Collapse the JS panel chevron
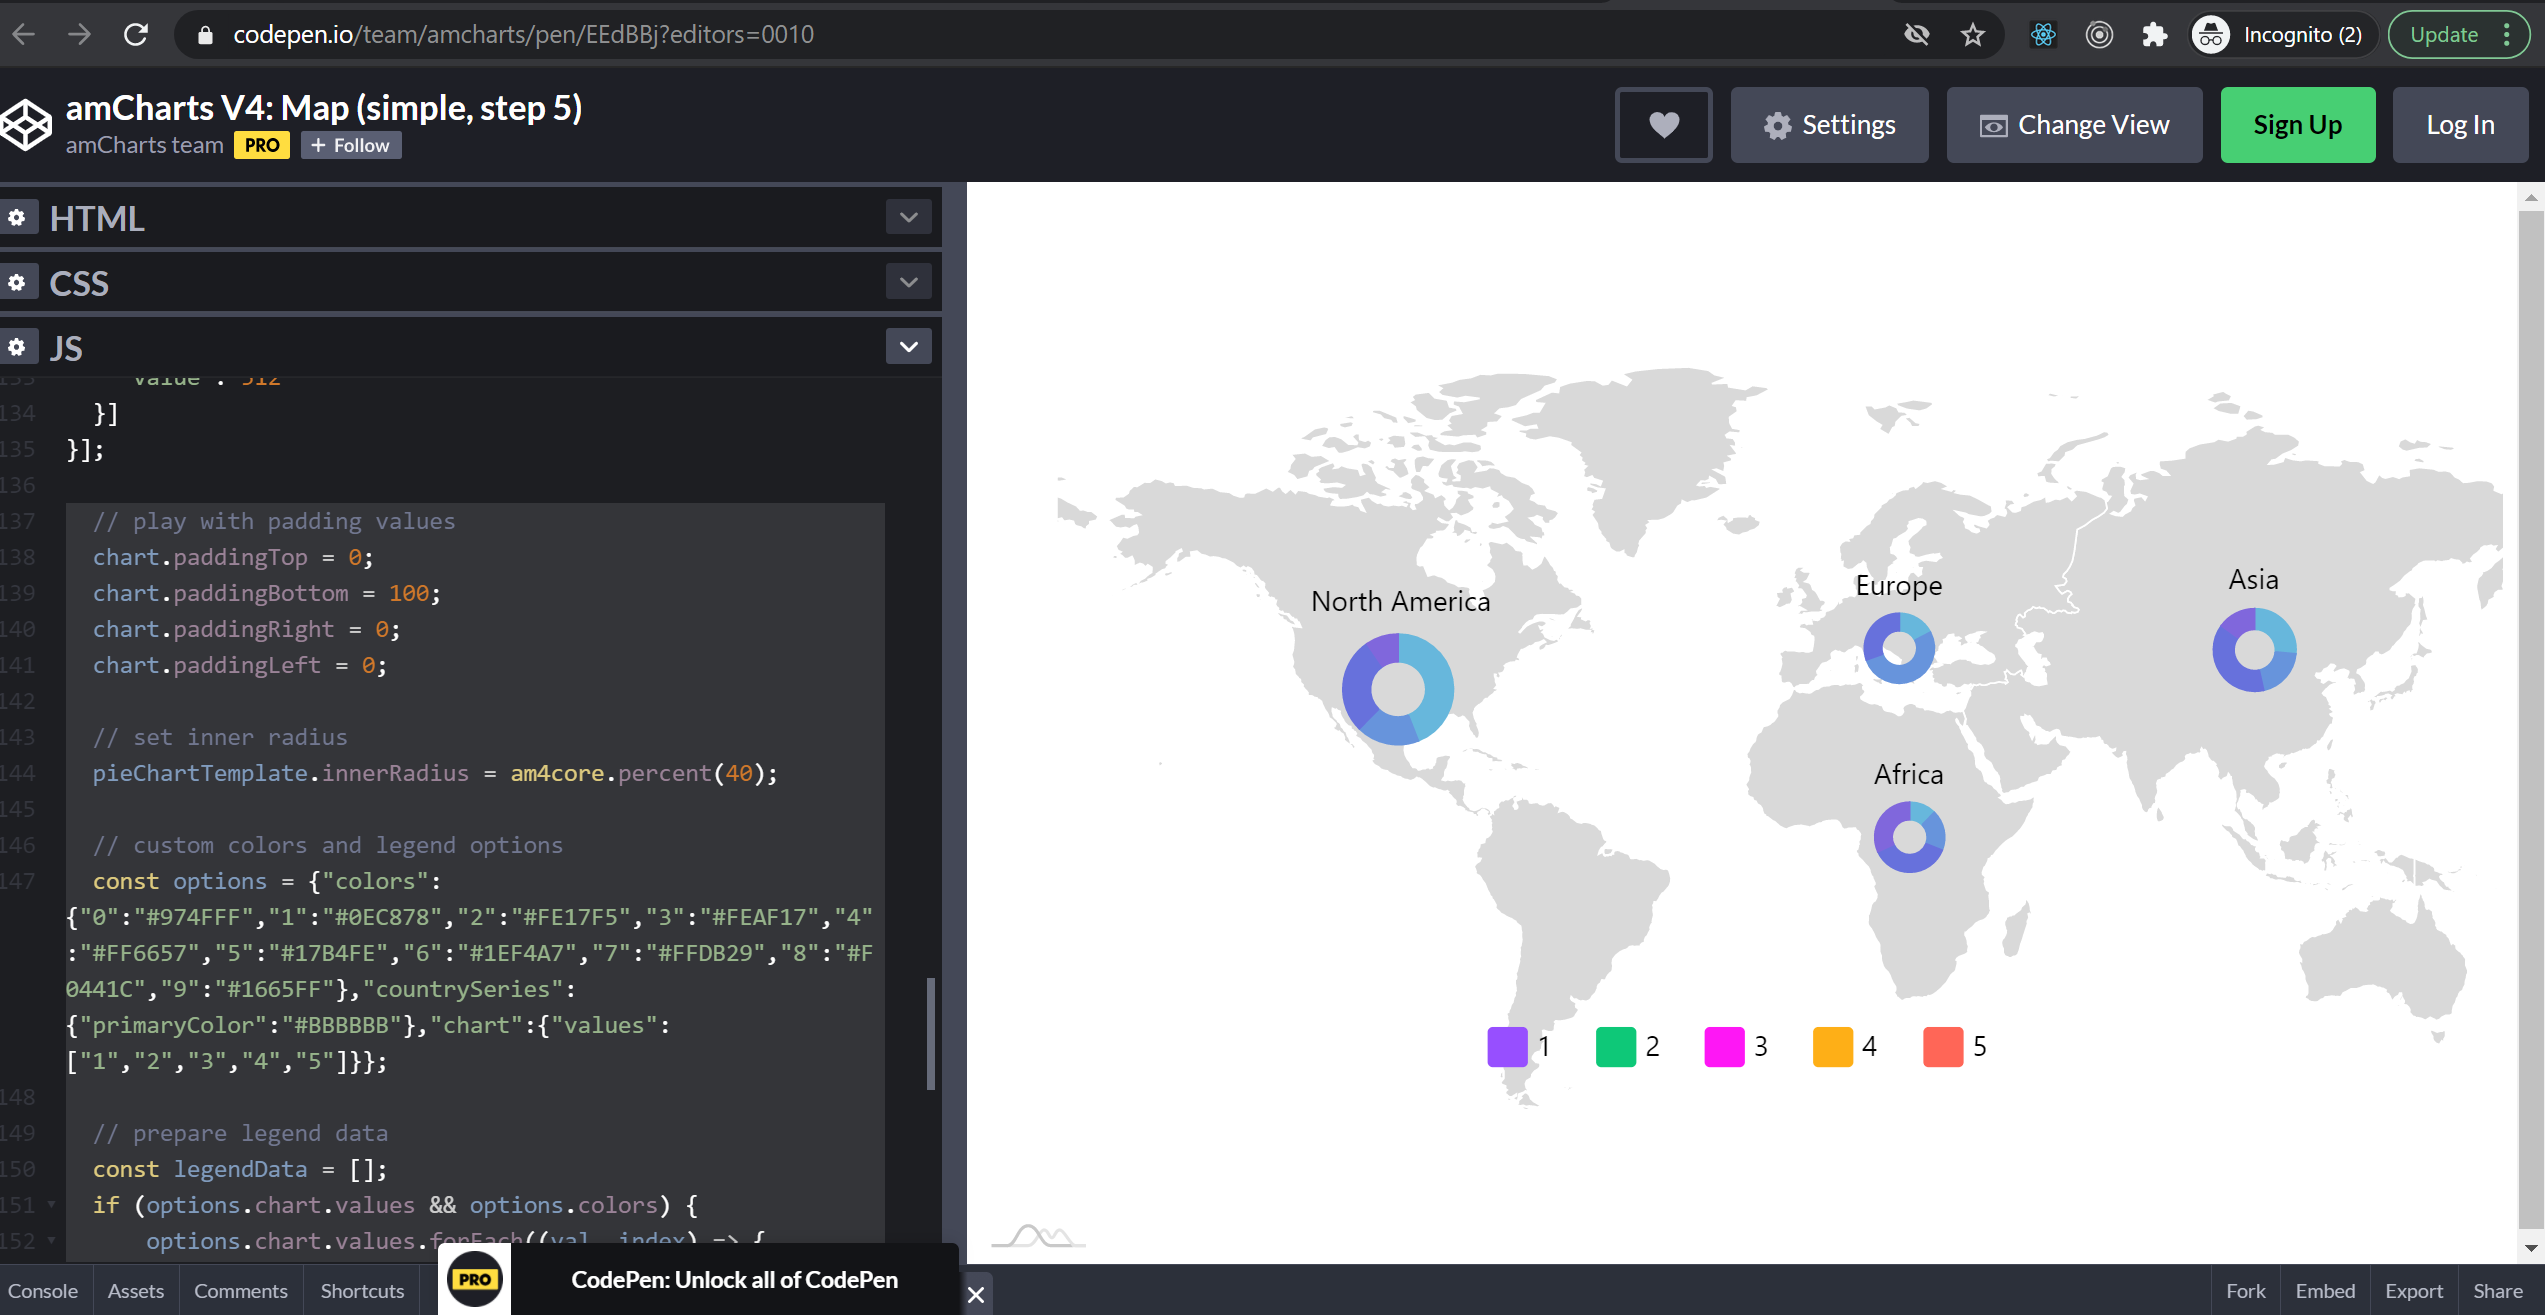 tap(908, 346)
